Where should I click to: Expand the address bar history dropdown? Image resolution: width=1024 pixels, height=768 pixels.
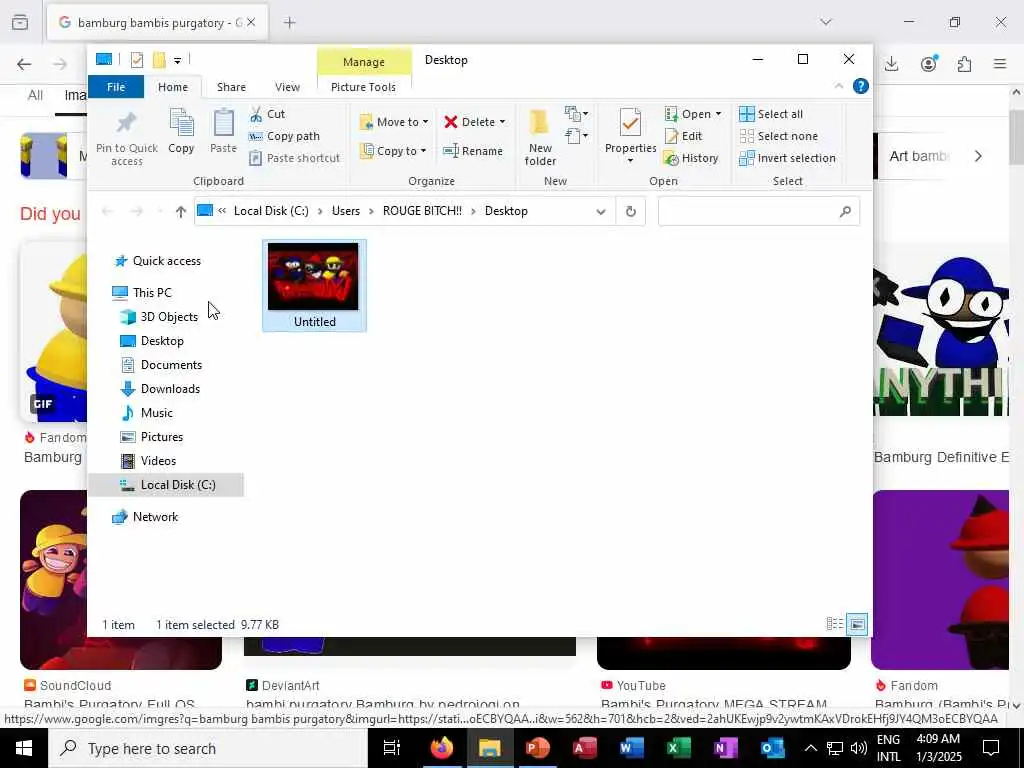[x=601, y=211]
